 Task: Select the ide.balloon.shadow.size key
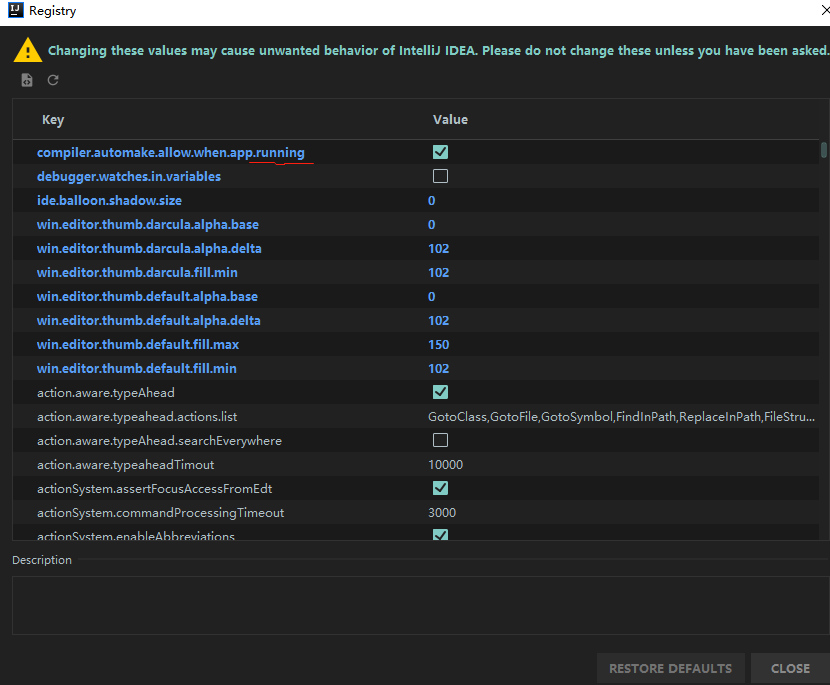point(109,201)
